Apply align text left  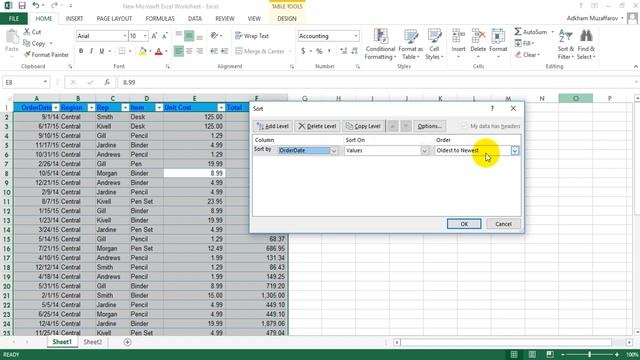[x=179, y=51]
